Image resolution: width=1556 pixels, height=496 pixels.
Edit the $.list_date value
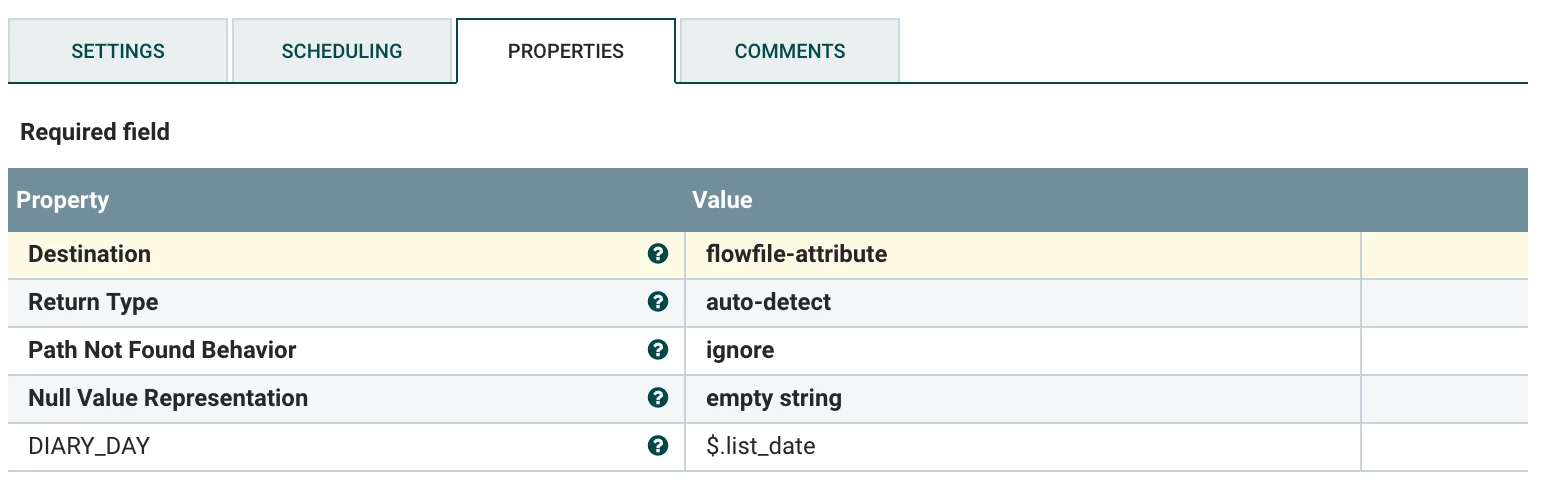click(1023, 446)
